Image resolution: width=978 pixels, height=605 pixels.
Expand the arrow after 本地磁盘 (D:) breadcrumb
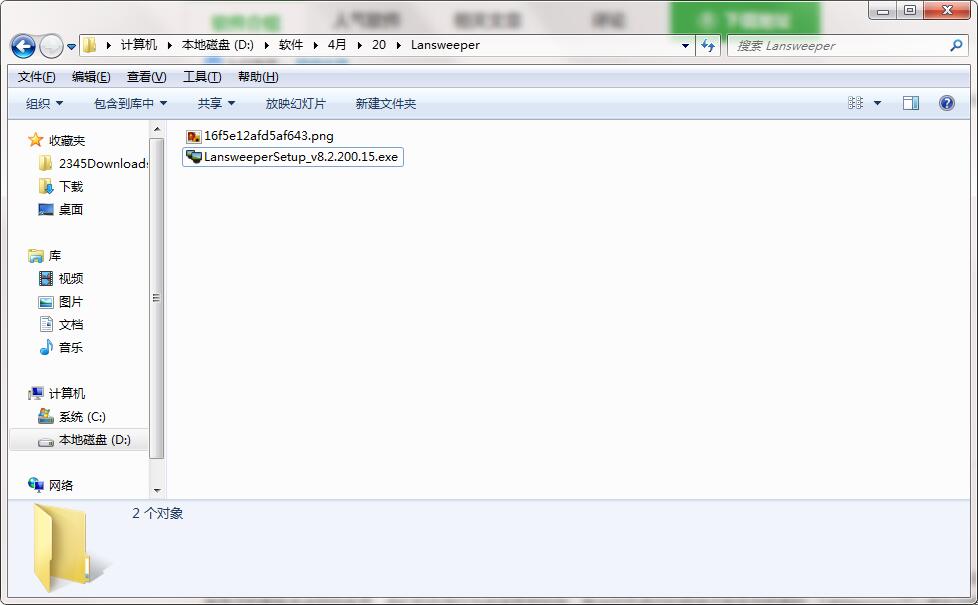click(266, 45)
